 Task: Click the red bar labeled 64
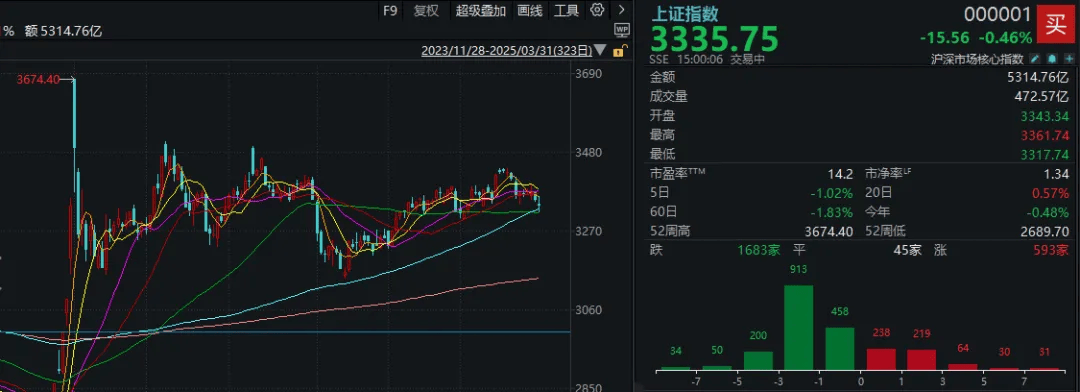(962, 367)
